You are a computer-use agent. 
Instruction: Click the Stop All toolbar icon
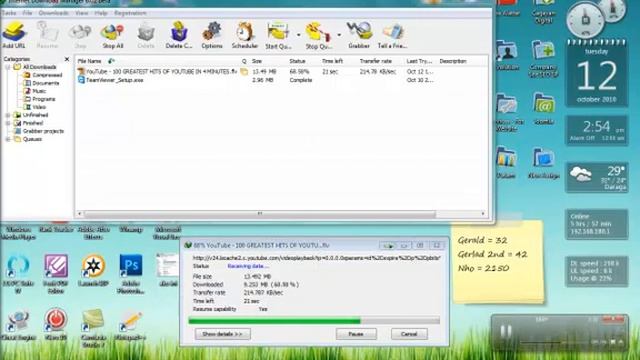pos(113,36)
